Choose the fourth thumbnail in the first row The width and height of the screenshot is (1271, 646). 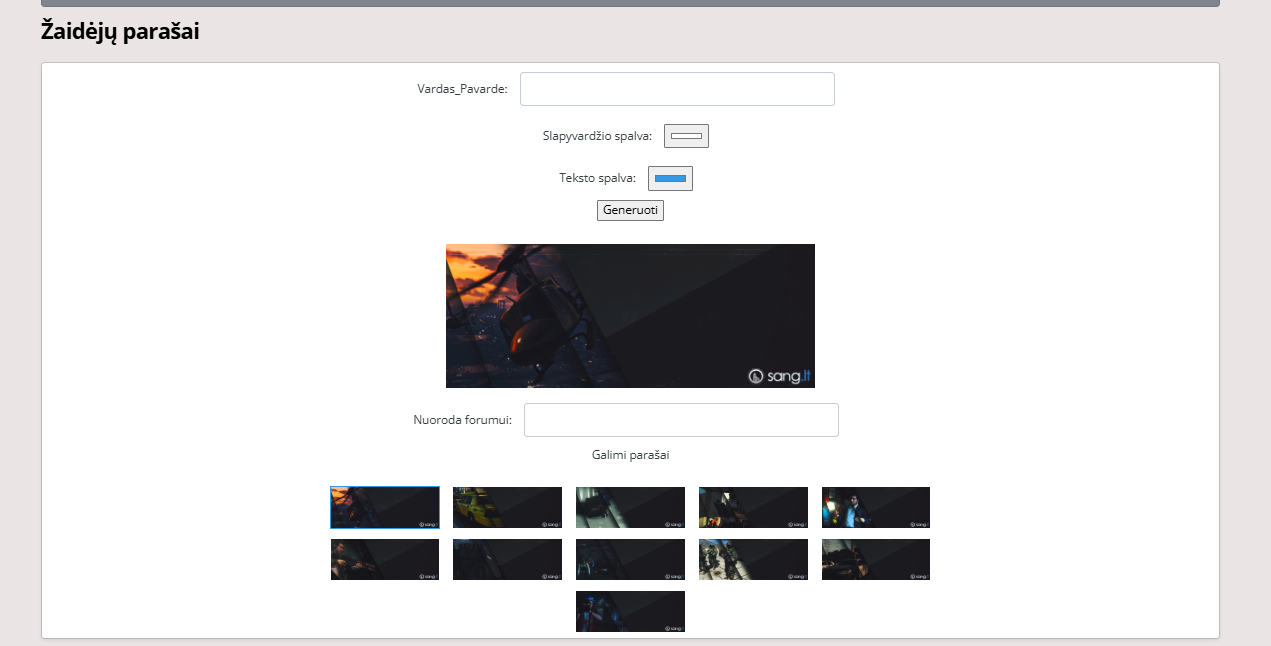click(x=753, y=507)
